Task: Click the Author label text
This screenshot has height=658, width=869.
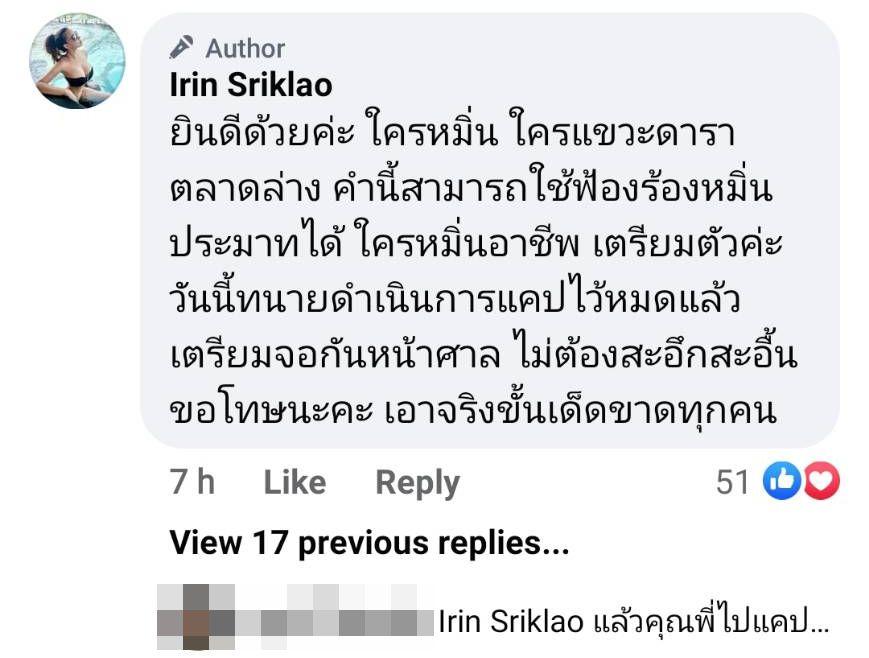Action: (x=245, y=48)
